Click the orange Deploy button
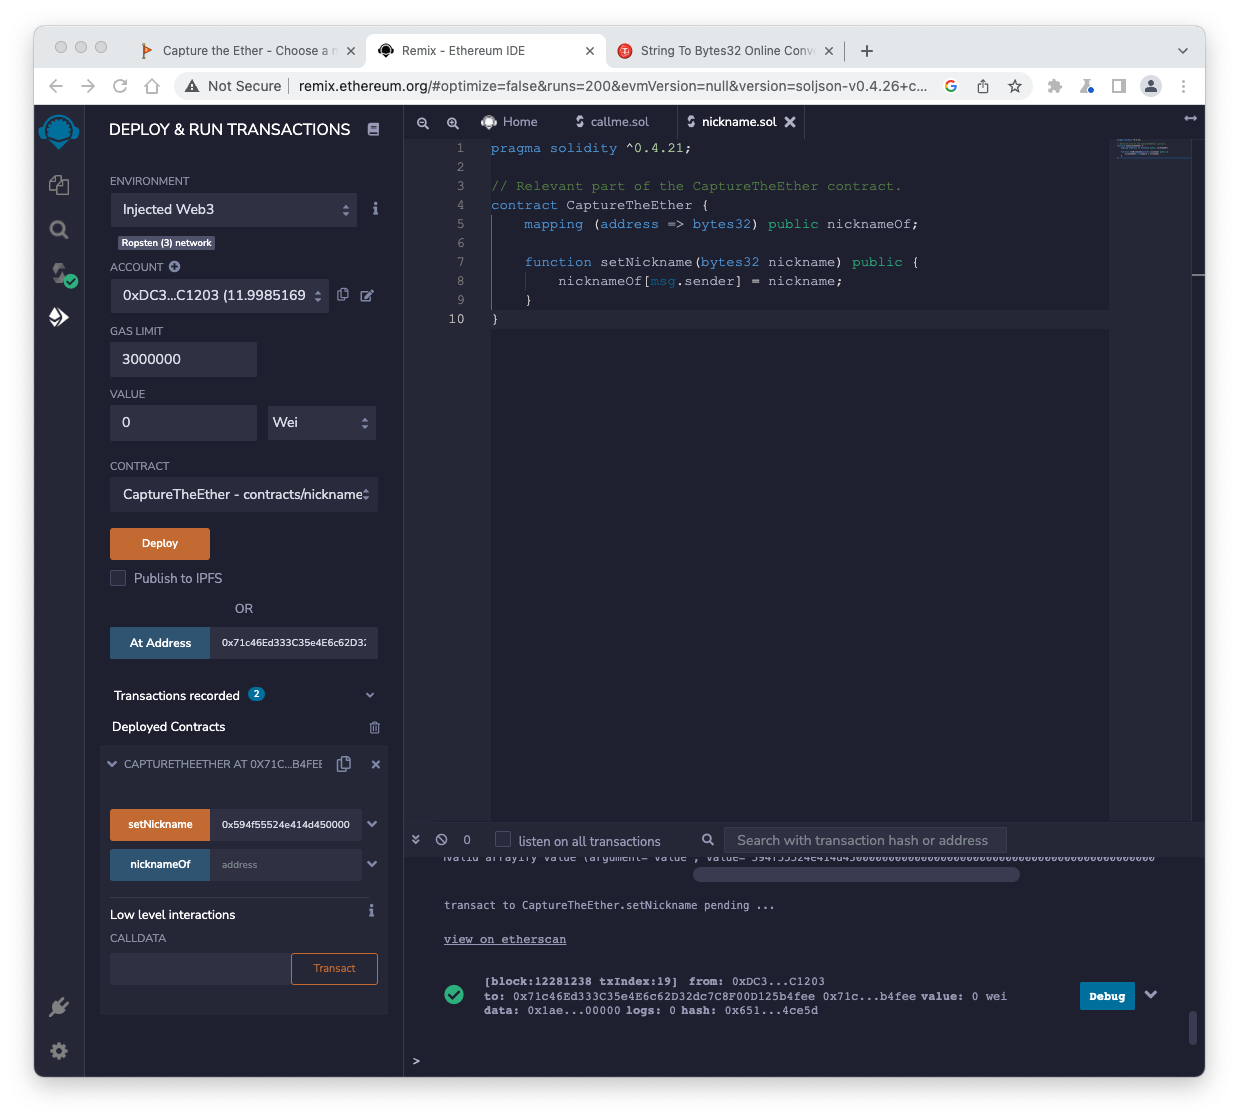1239x1119 pixels. pyautogui.click(x=160, y=544)
